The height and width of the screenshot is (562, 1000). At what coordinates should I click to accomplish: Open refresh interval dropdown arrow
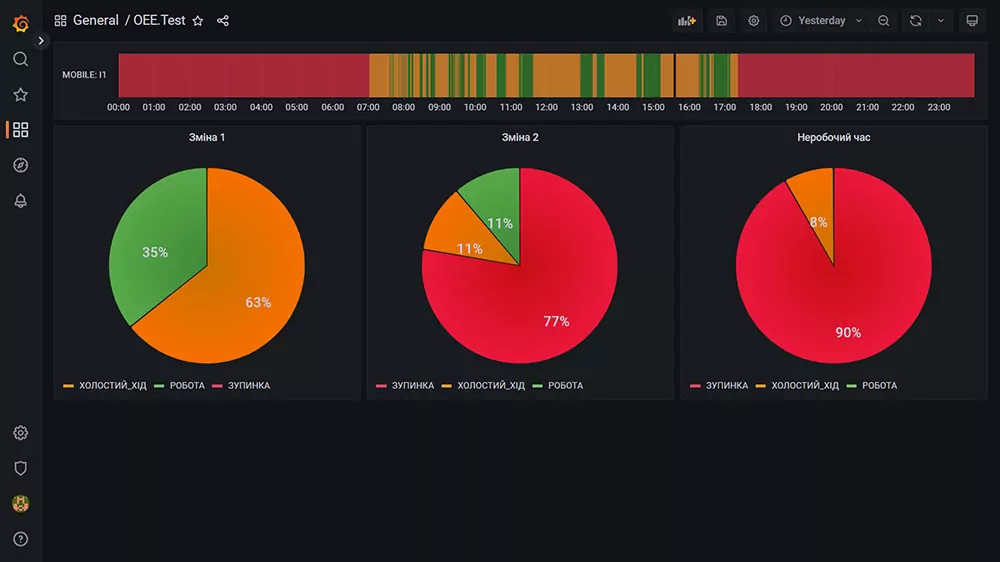click(941, 20)
